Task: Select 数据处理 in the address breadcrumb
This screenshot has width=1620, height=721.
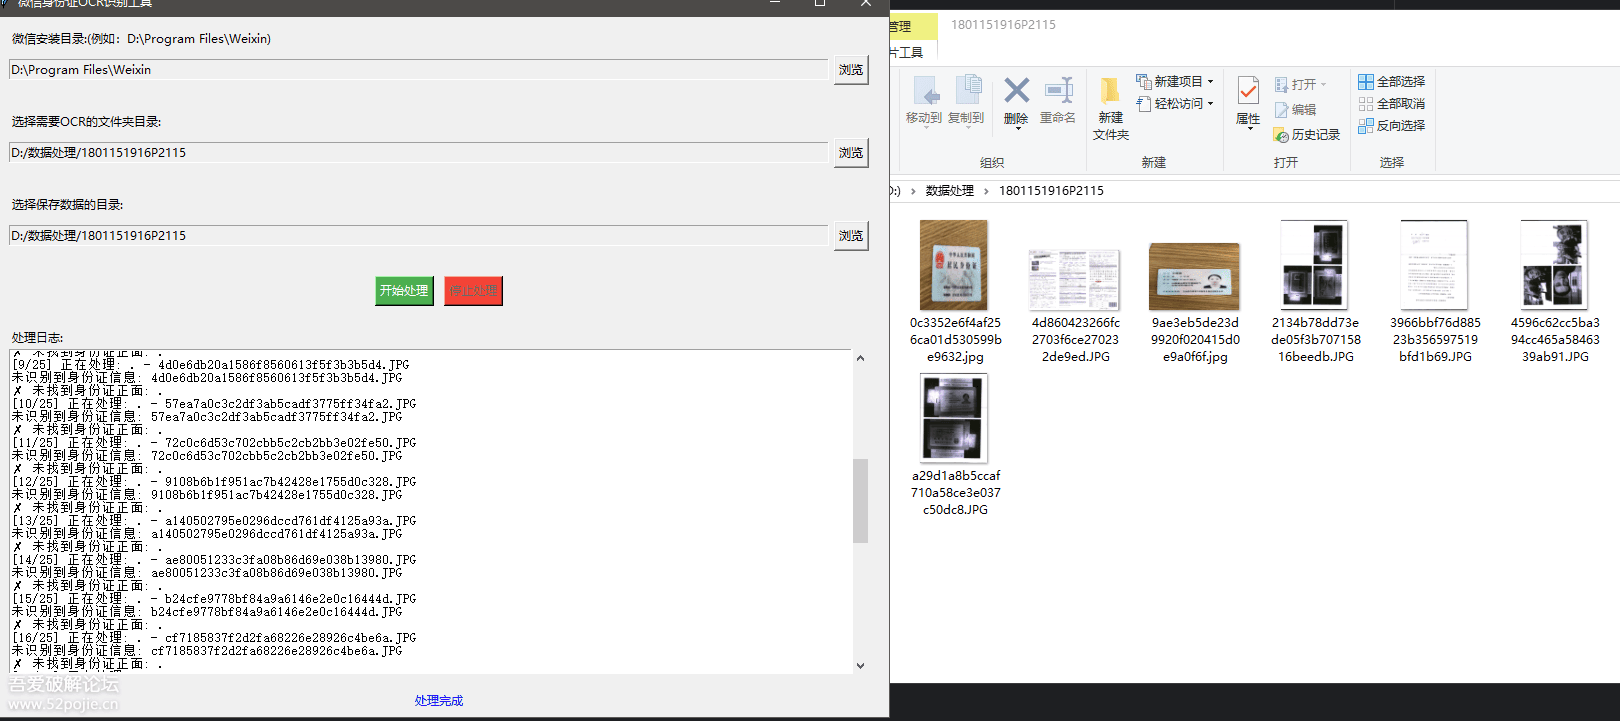Action: click(x=949, y=191)
